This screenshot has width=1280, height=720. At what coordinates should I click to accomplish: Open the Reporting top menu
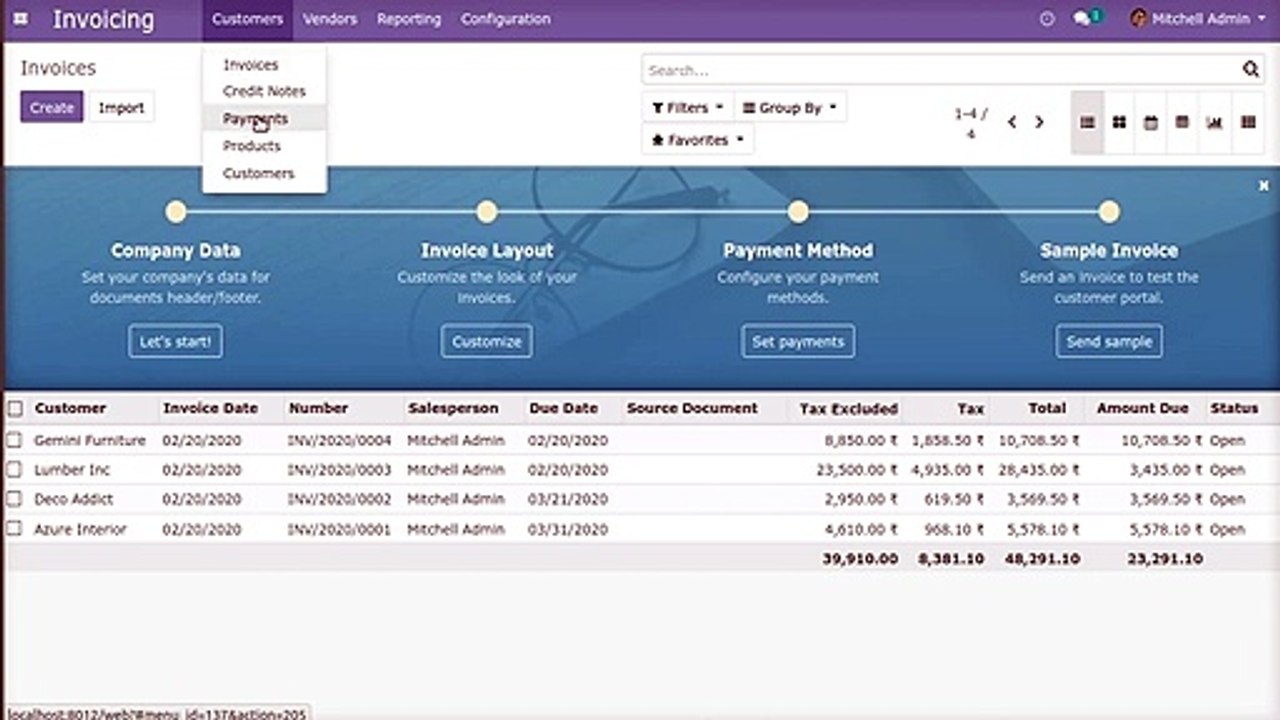[x=408, y=19]
